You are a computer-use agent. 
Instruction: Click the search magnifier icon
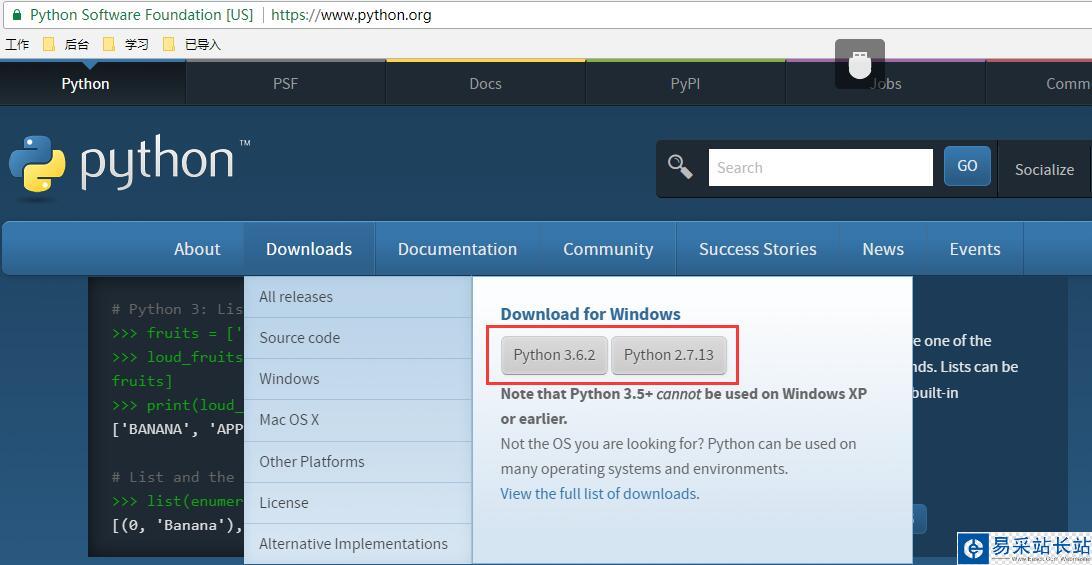680,167
